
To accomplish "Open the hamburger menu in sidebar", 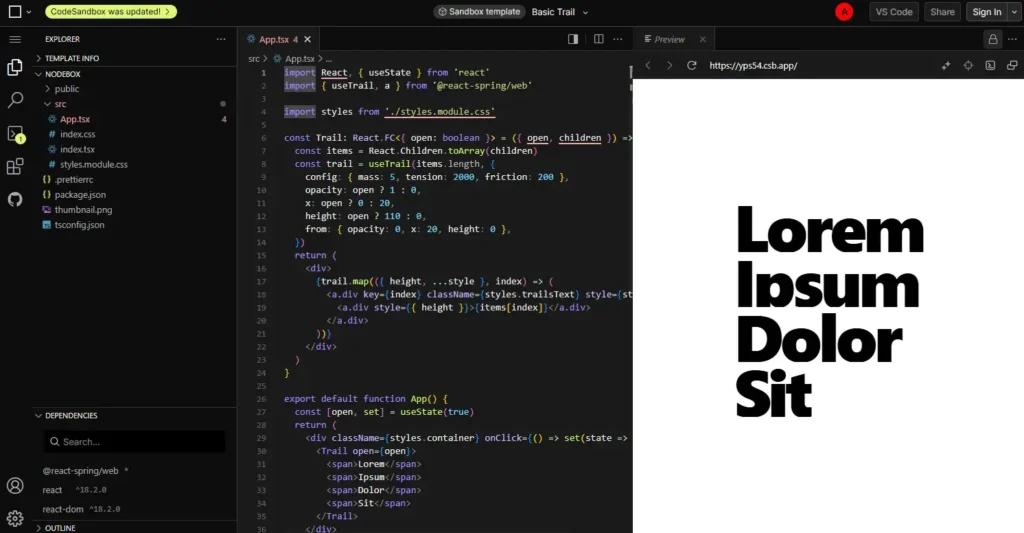I will [x=14, y=40].
